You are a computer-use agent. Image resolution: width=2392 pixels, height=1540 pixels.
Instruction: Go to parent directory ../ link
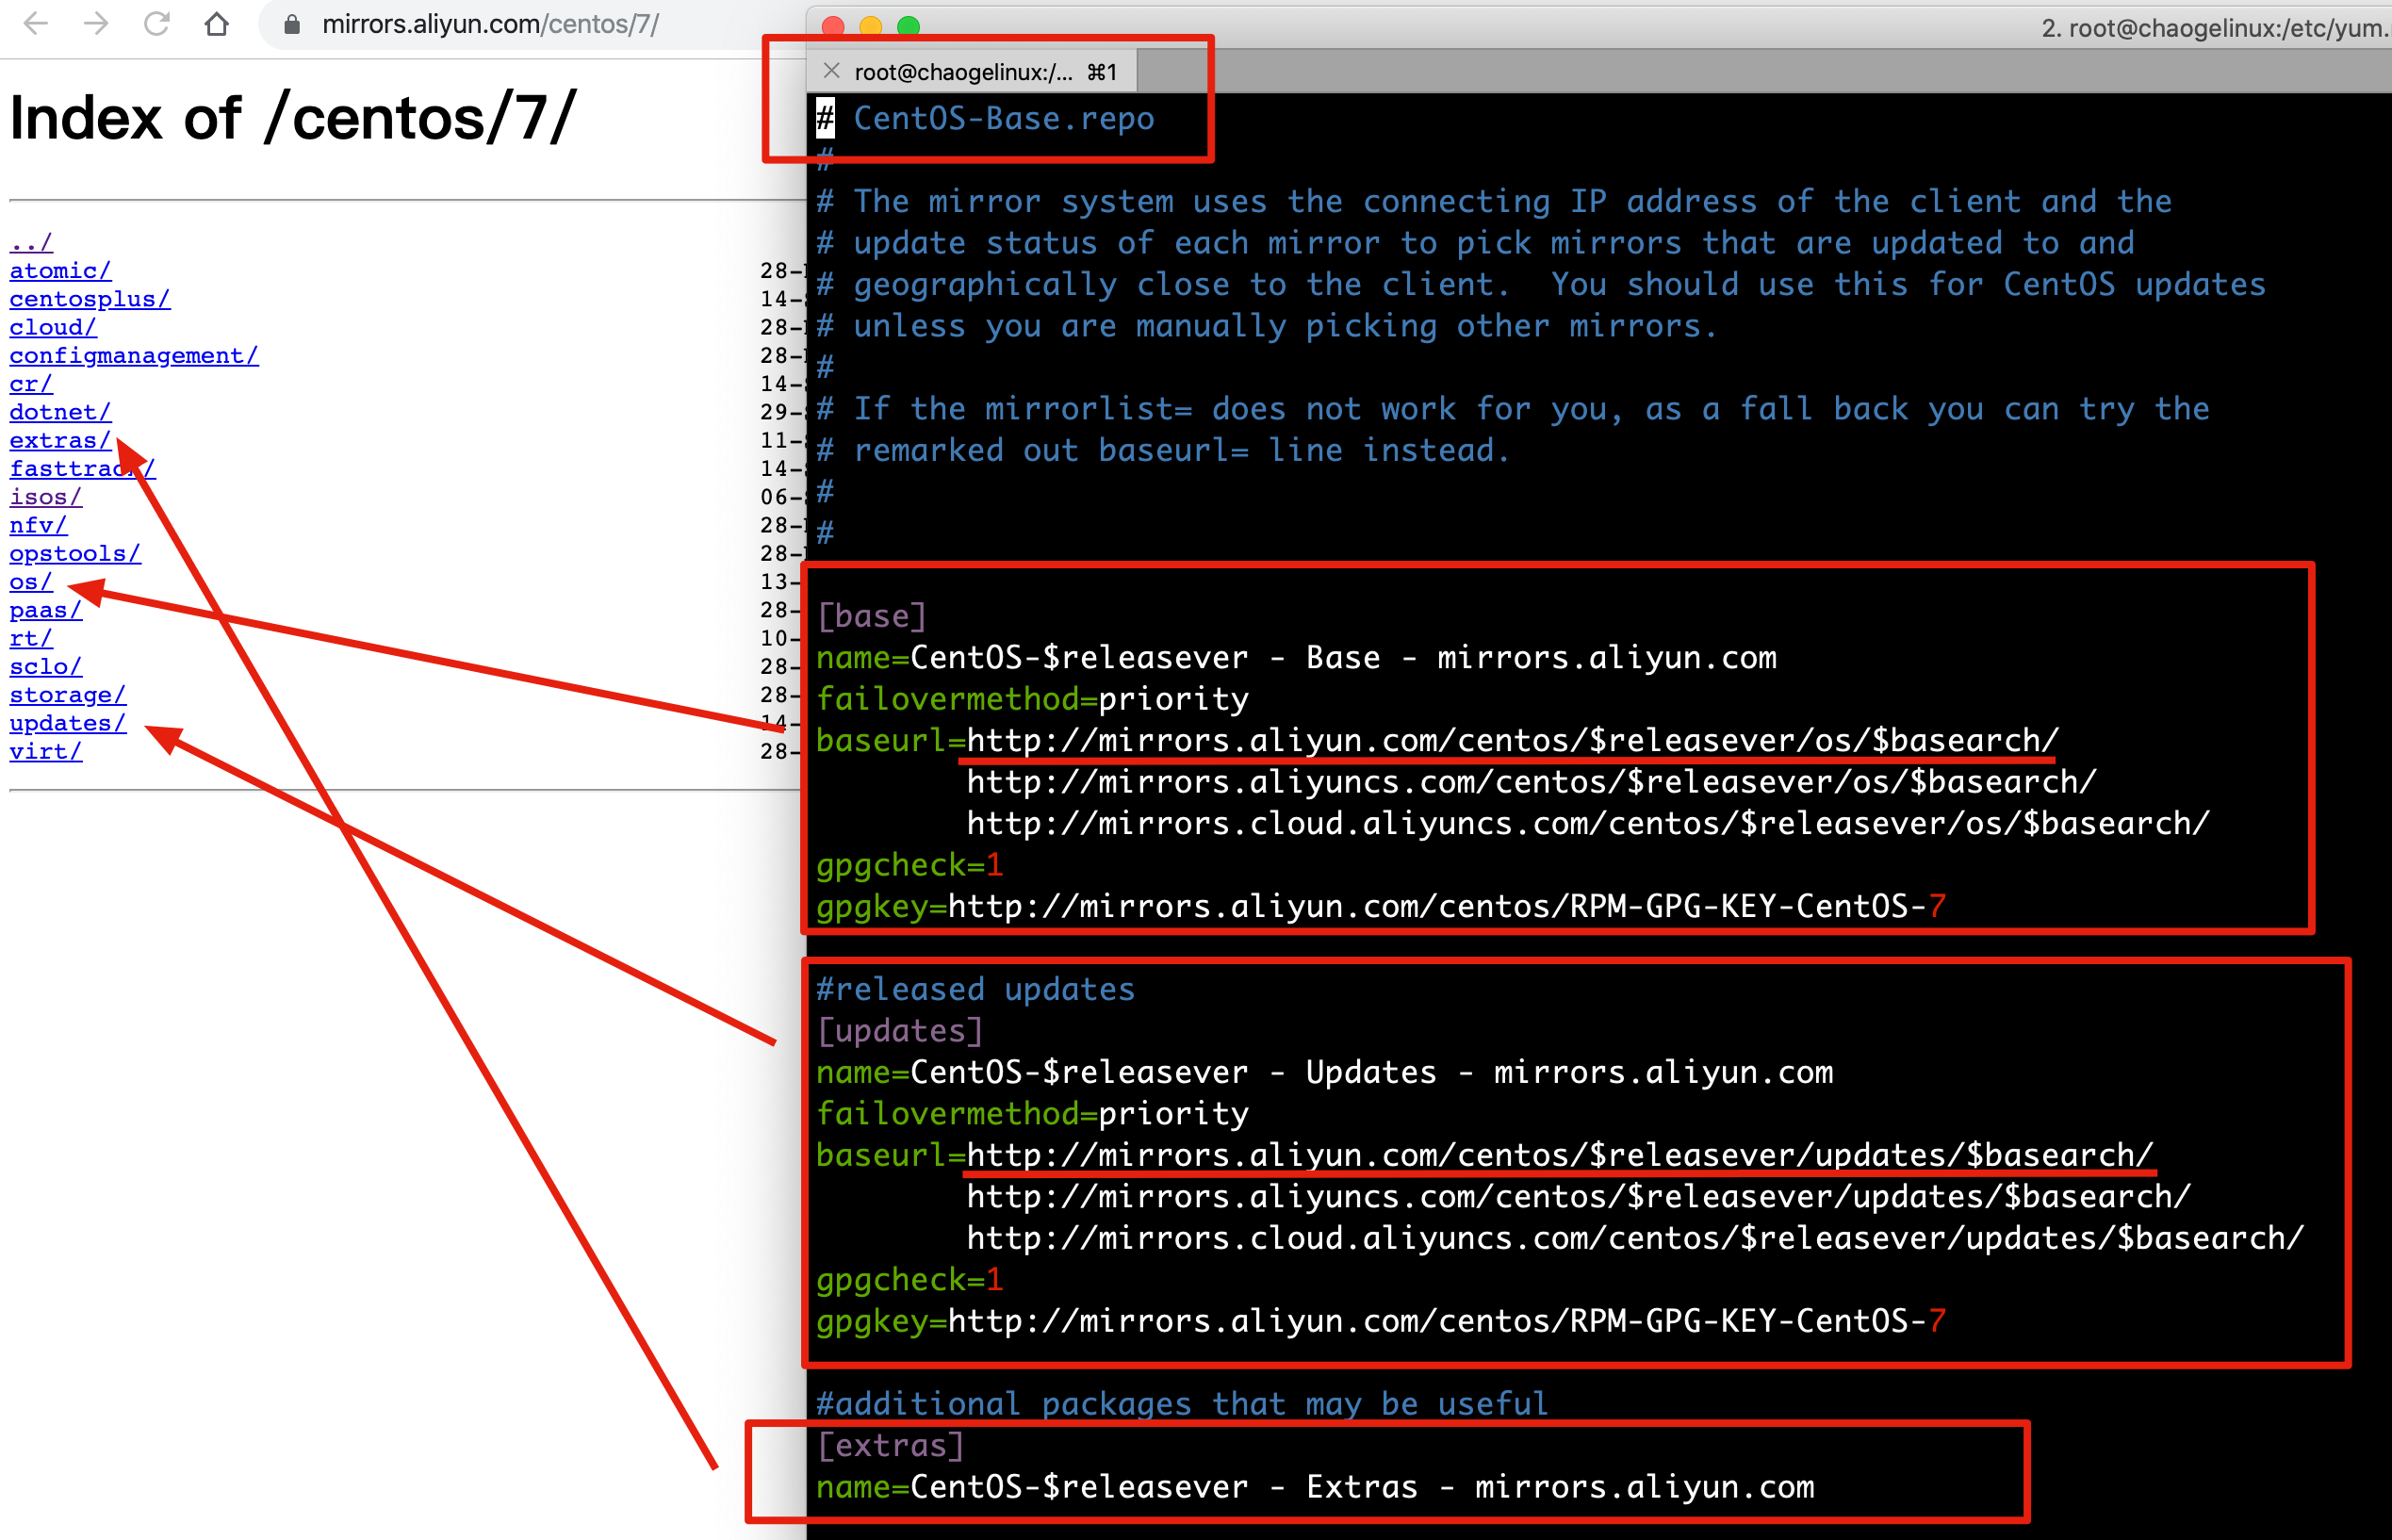pos(30,243)
